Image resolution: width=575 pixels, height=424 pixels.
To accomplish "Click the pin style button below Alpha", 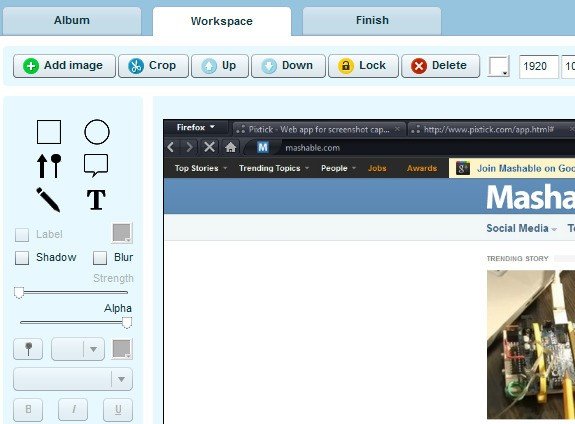I will pos(28,349).
